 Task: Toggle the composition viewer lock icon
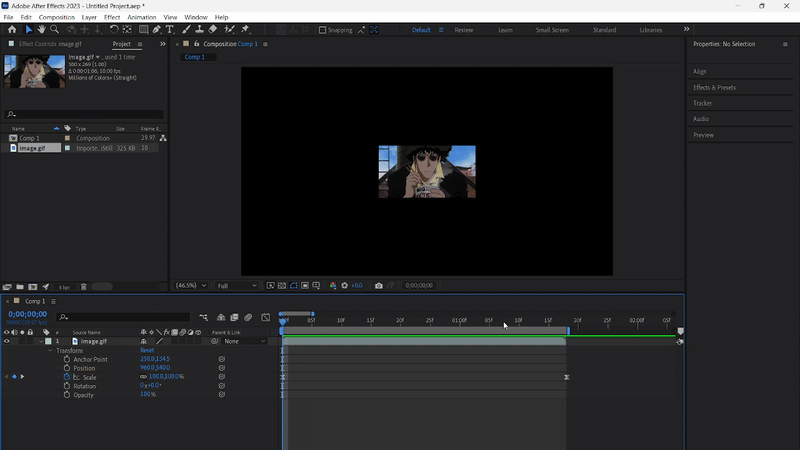pyautogui.click(x=196, y=44)
